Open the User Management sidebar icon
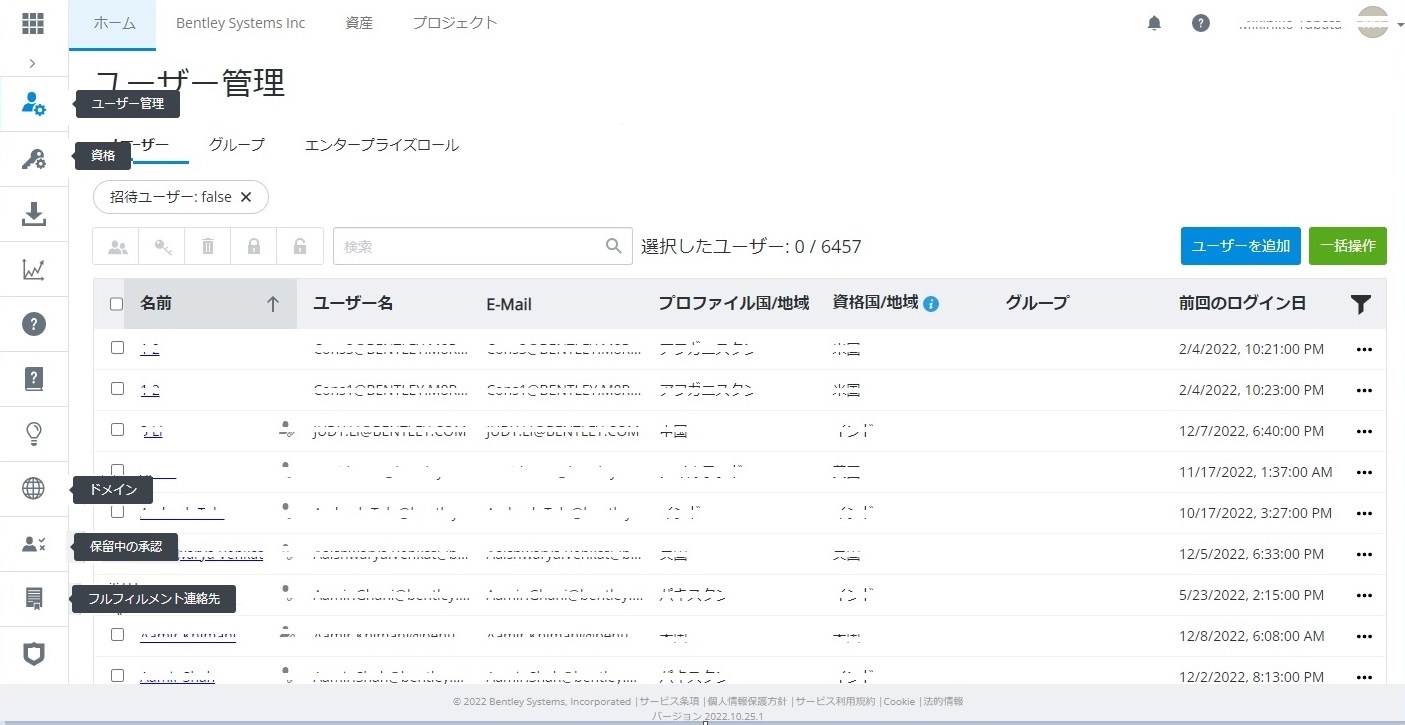This screenshot has height=725, width=1405. coord(33,103)
